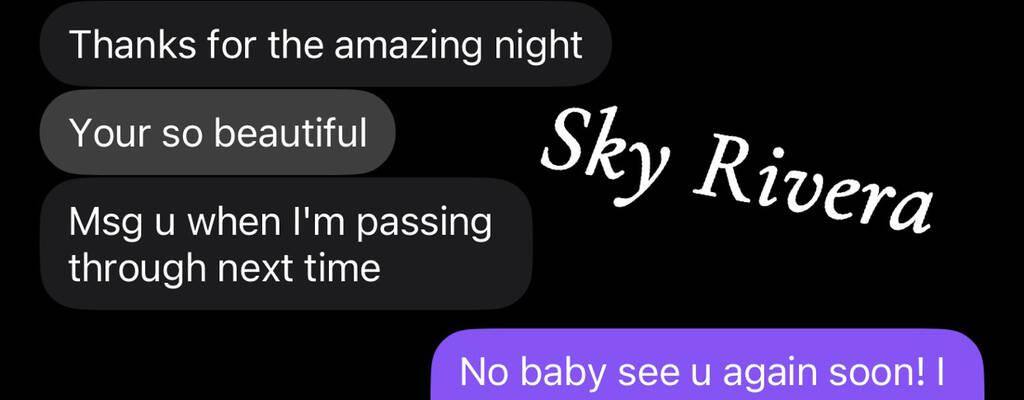Screen dimensions: 1024x400
Task: Tap the purple 'No baby see u again soon' reply
Action: tap(707, 365)
